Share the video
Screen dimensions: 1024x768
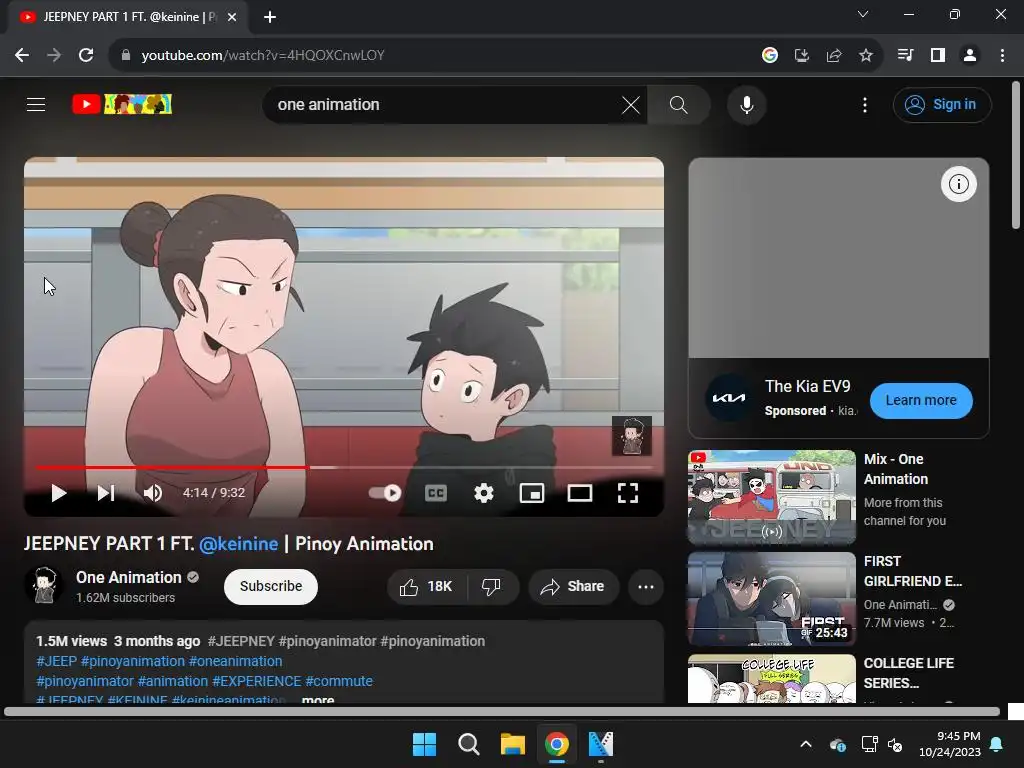point(573,586)
